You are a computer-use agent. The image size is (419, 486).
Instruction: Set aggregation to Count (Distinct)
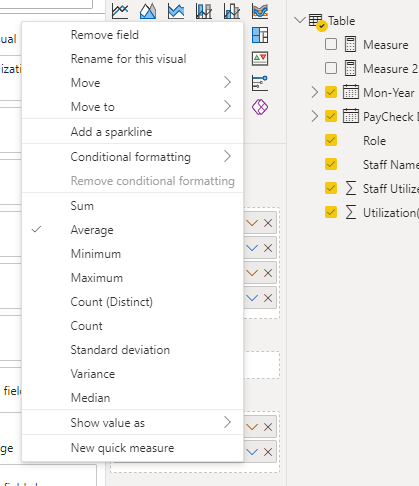click(x=133, y=302)
